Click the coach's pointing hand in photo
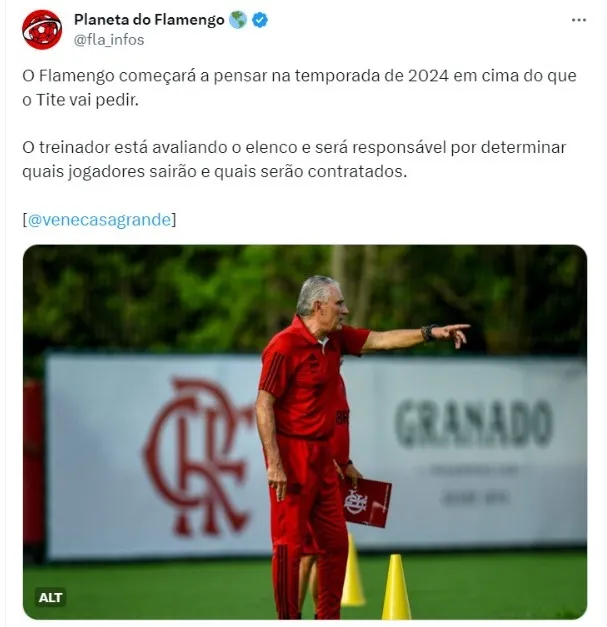Viewport: 607px width, 627px height. (452, 334)
